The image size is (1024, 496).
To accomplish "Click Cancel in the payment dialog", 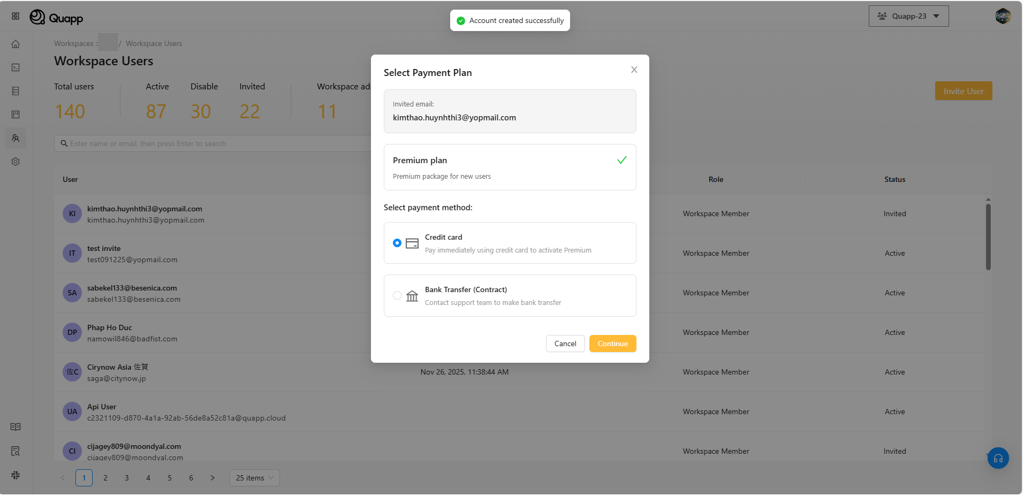I will click(x=566, y=343).
